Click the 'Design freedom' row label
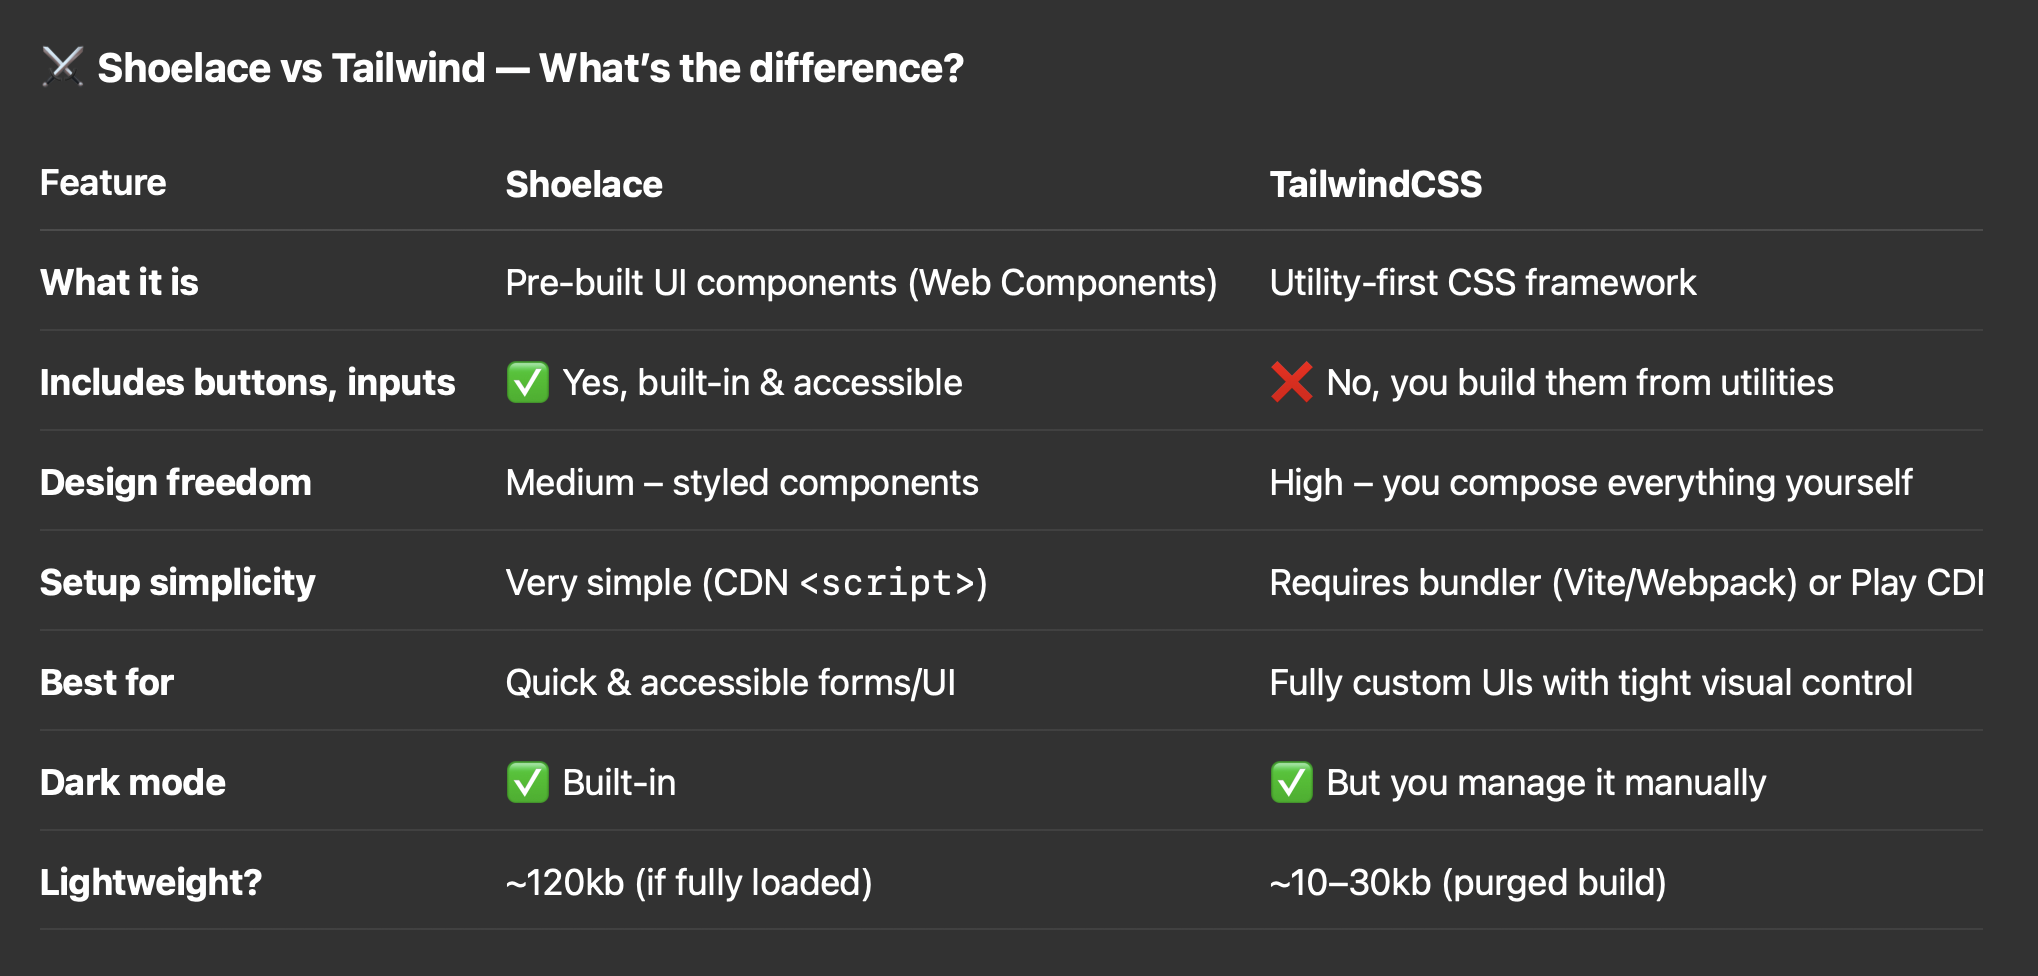The height and width of the screenshot is (976, 2038). 176,482
